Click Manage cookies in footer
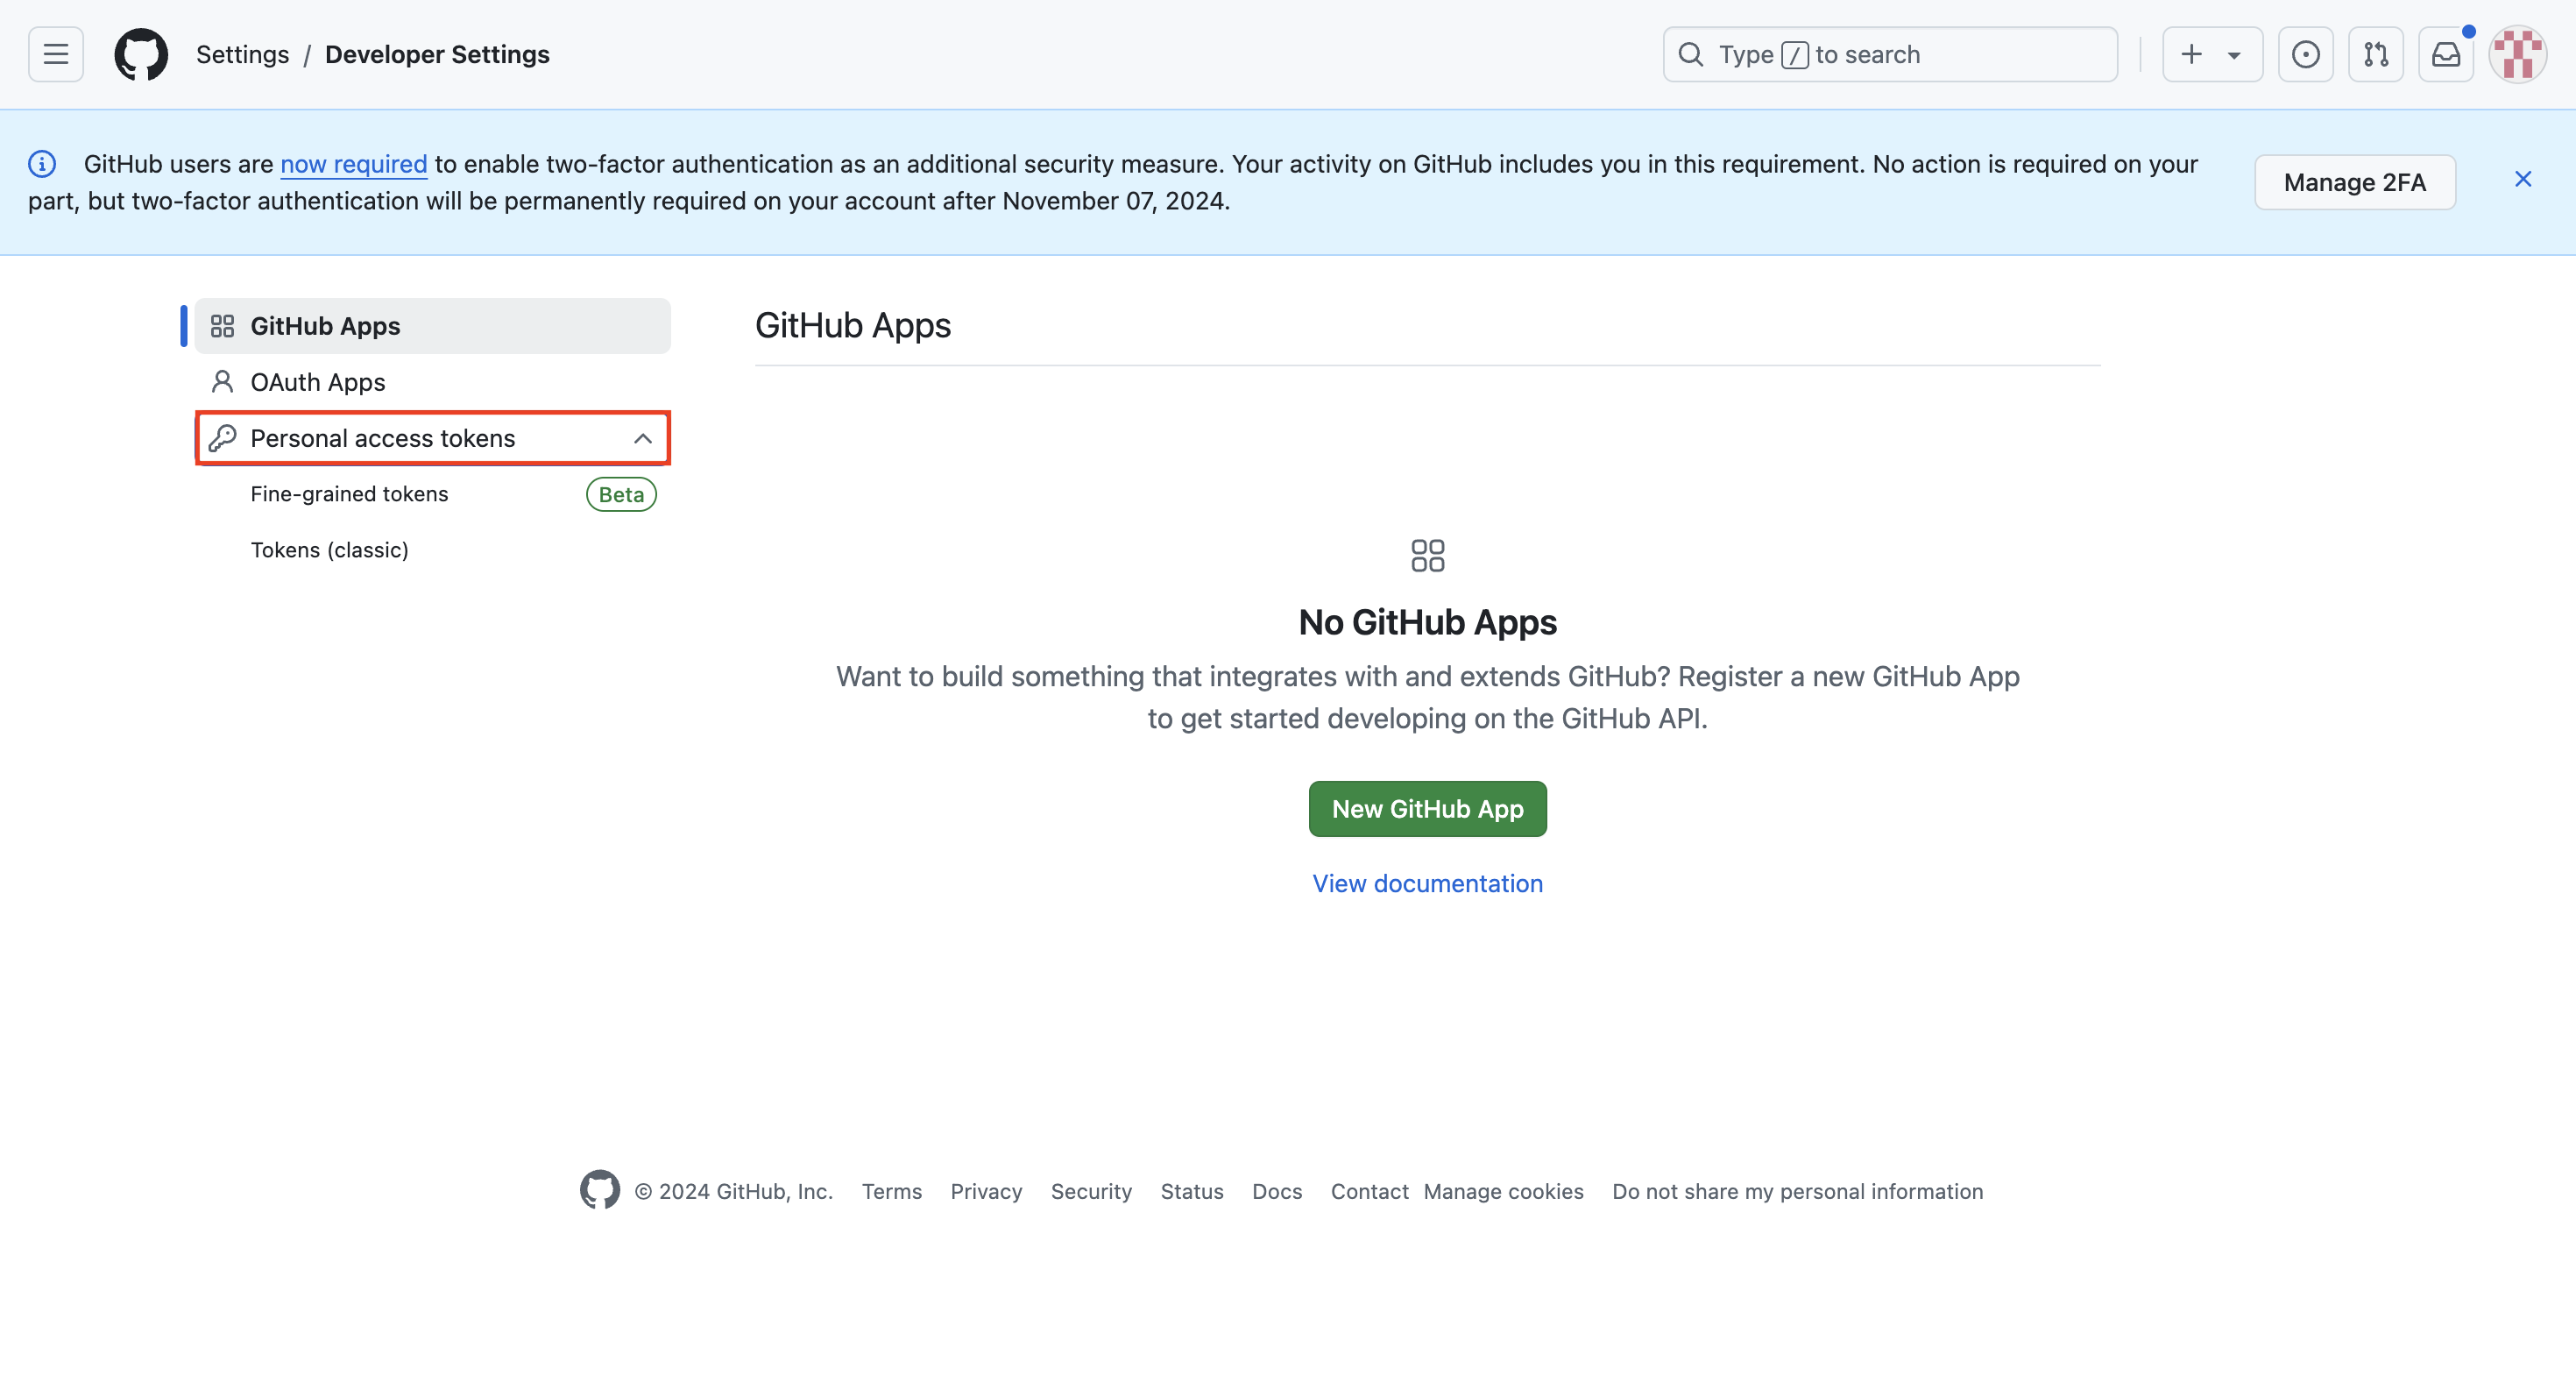 (1503, 1192)
